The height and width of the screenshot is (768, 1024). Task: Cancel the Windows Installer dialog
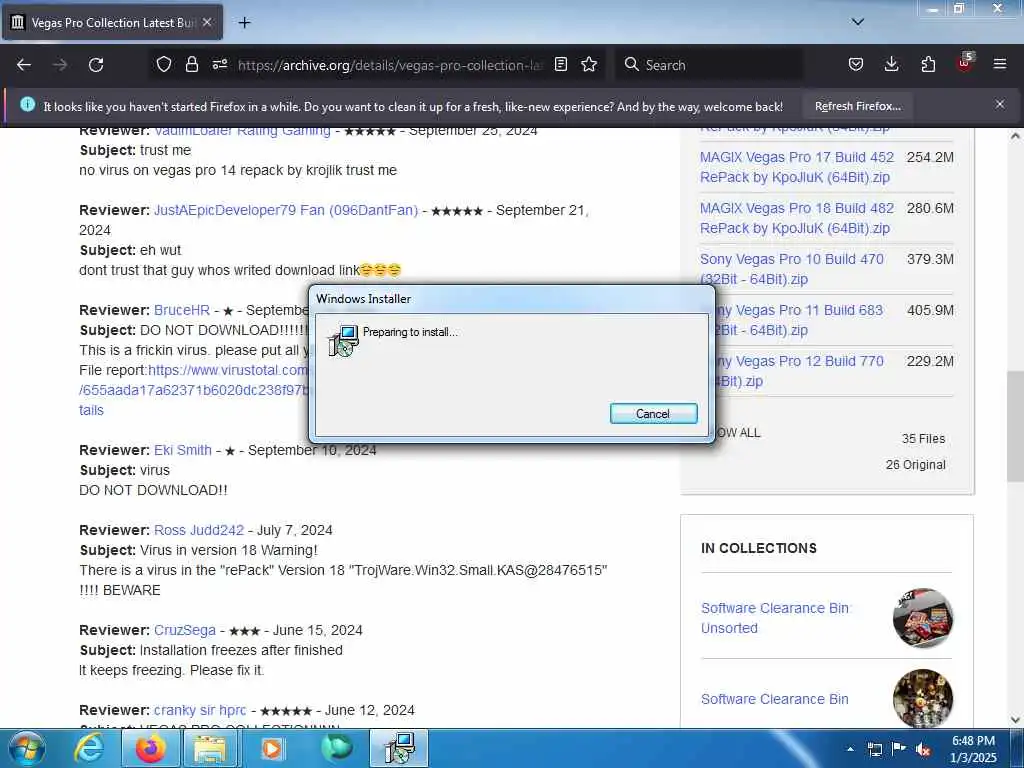pyautogui.click(x=653, y=413)
